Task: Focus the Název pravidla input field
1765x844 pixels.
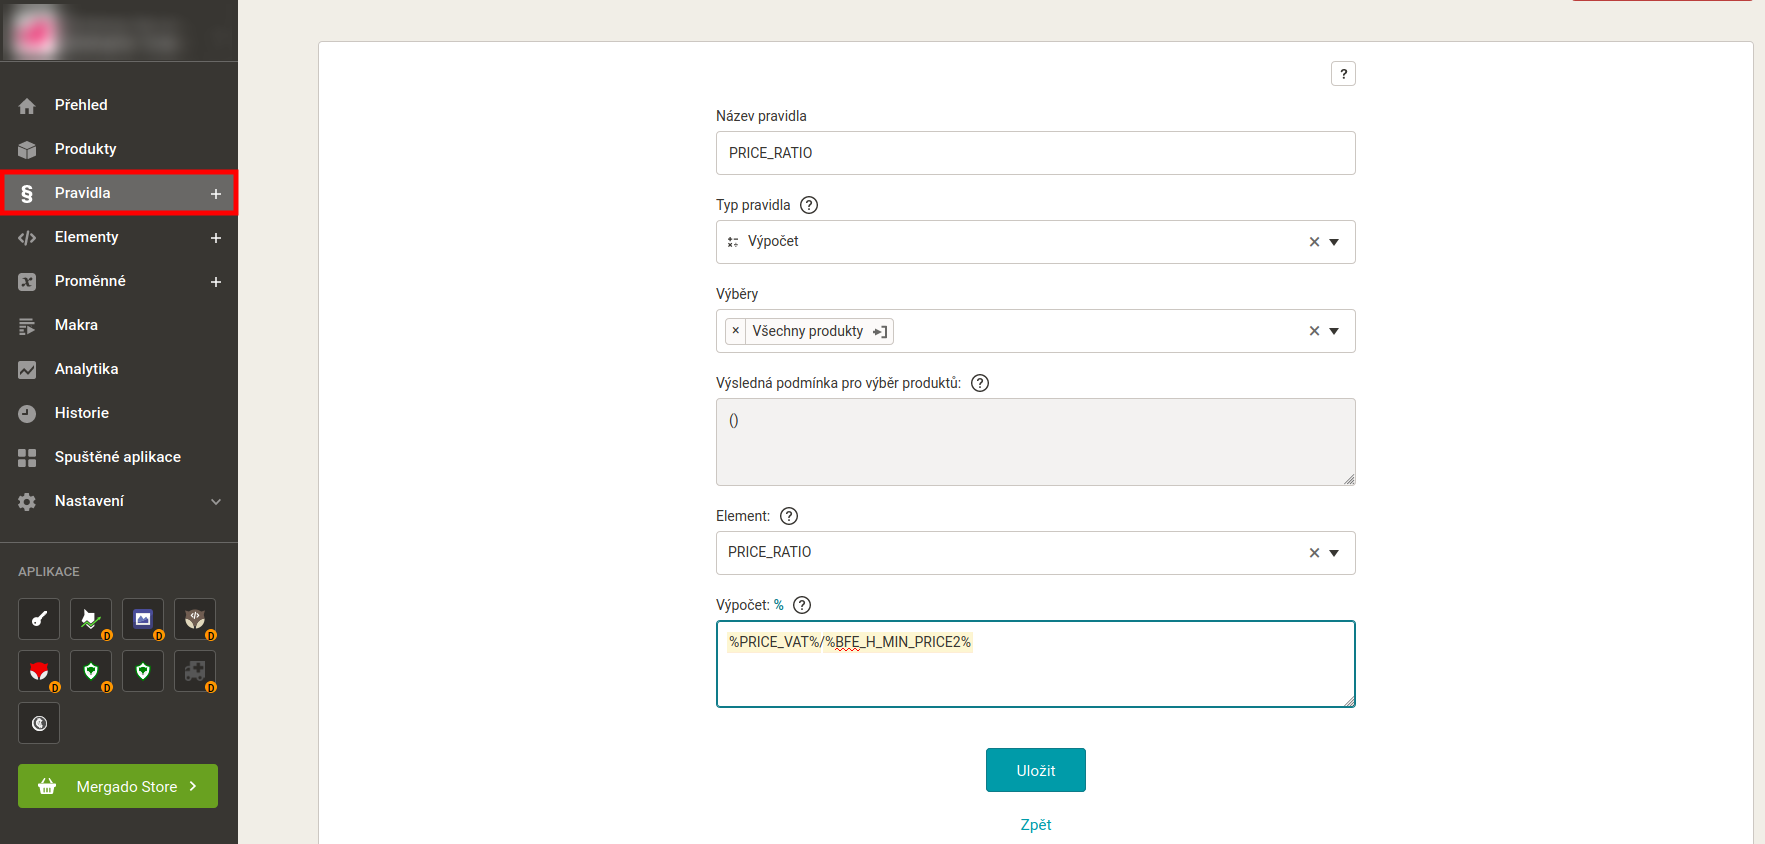Action: pyautogui.click(x=1036, y=153)
